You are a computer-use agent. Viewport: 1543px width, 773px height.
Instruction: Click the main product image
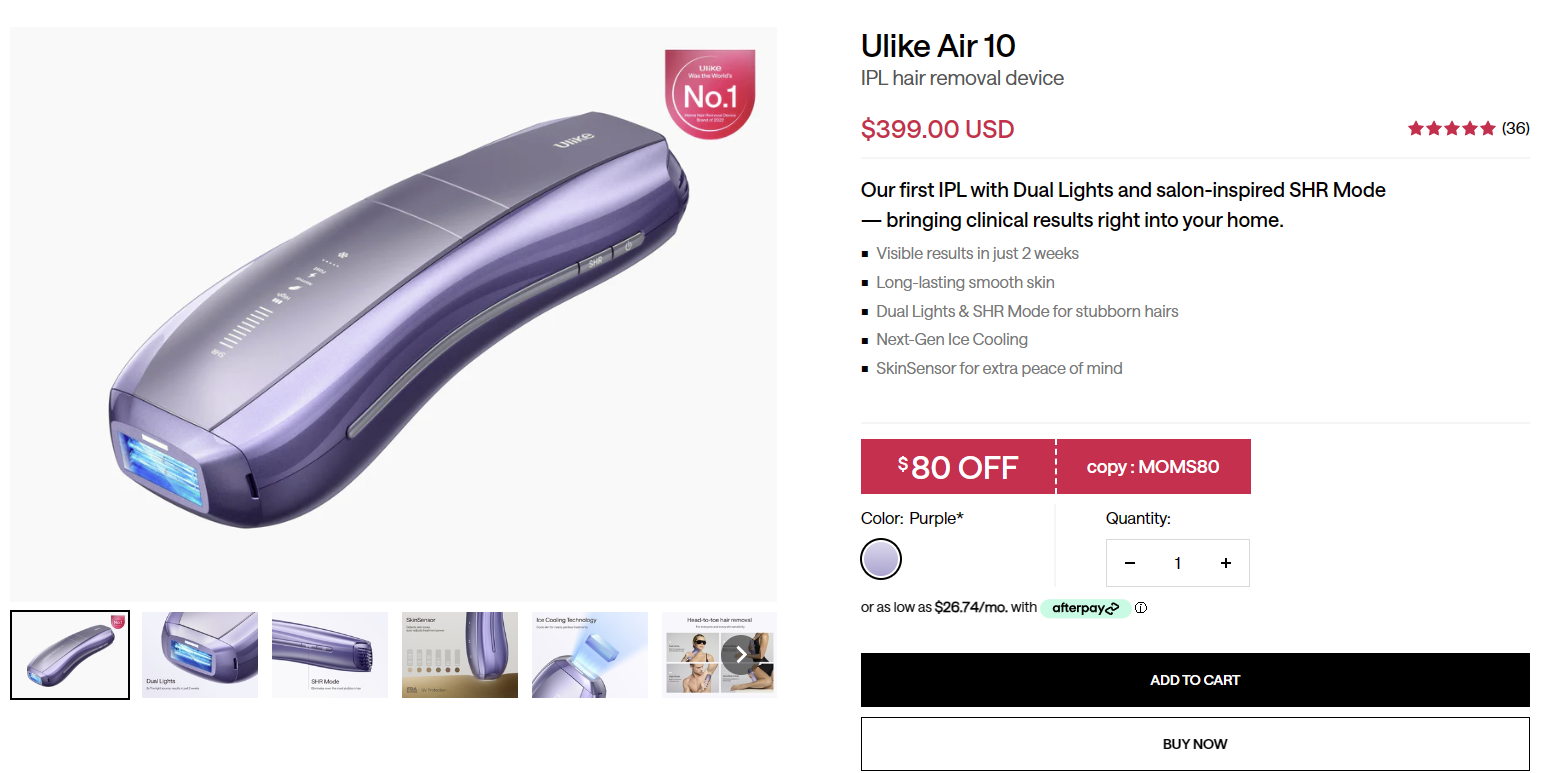click(x=393, y=314)
